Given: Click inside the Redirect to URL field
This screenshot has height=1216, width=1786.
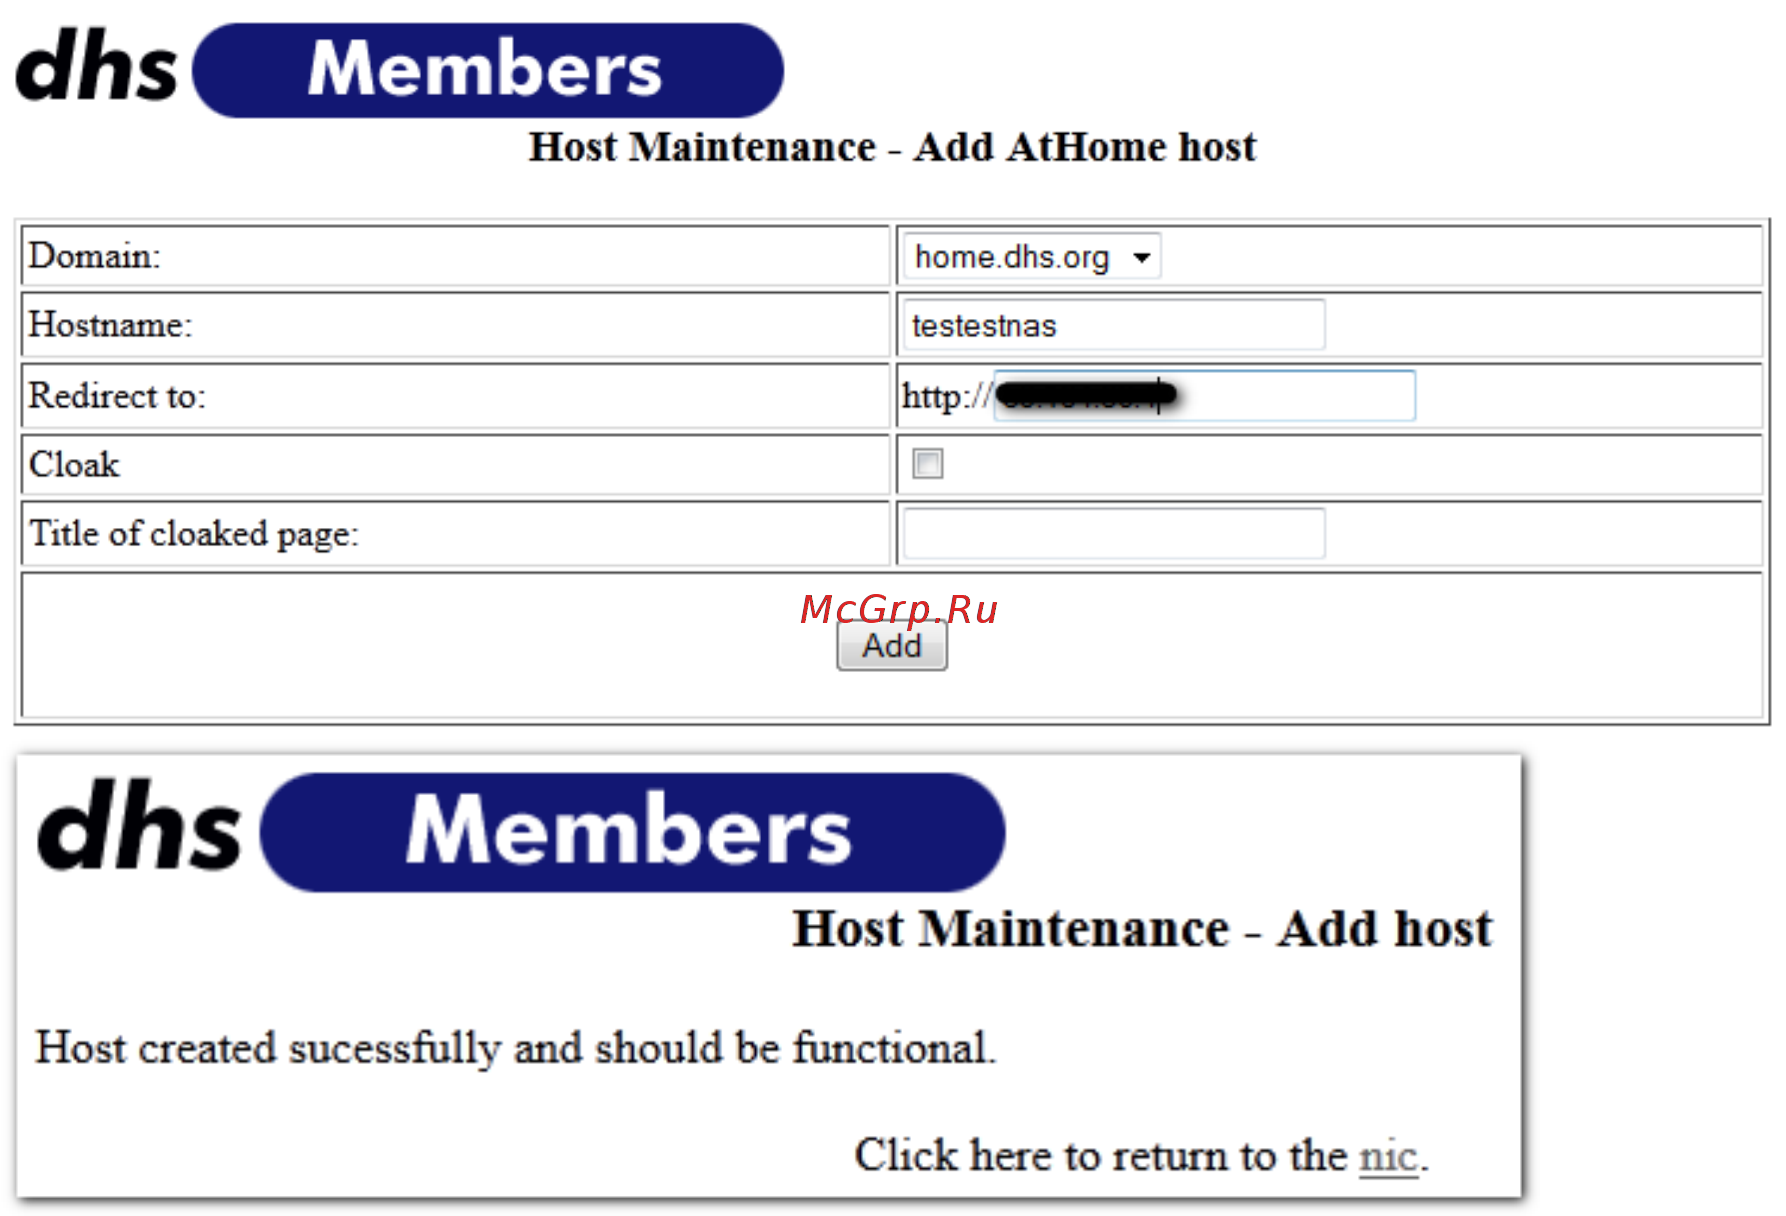Looking at the screenshot, I should tap(1204, 395).
